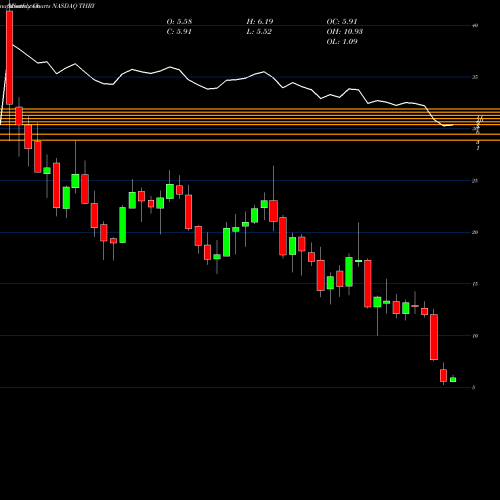Image resolution: width=500 pixels, height=500 pixels.
Task: Select the tall first red candlestick
Action: point(10,58)
